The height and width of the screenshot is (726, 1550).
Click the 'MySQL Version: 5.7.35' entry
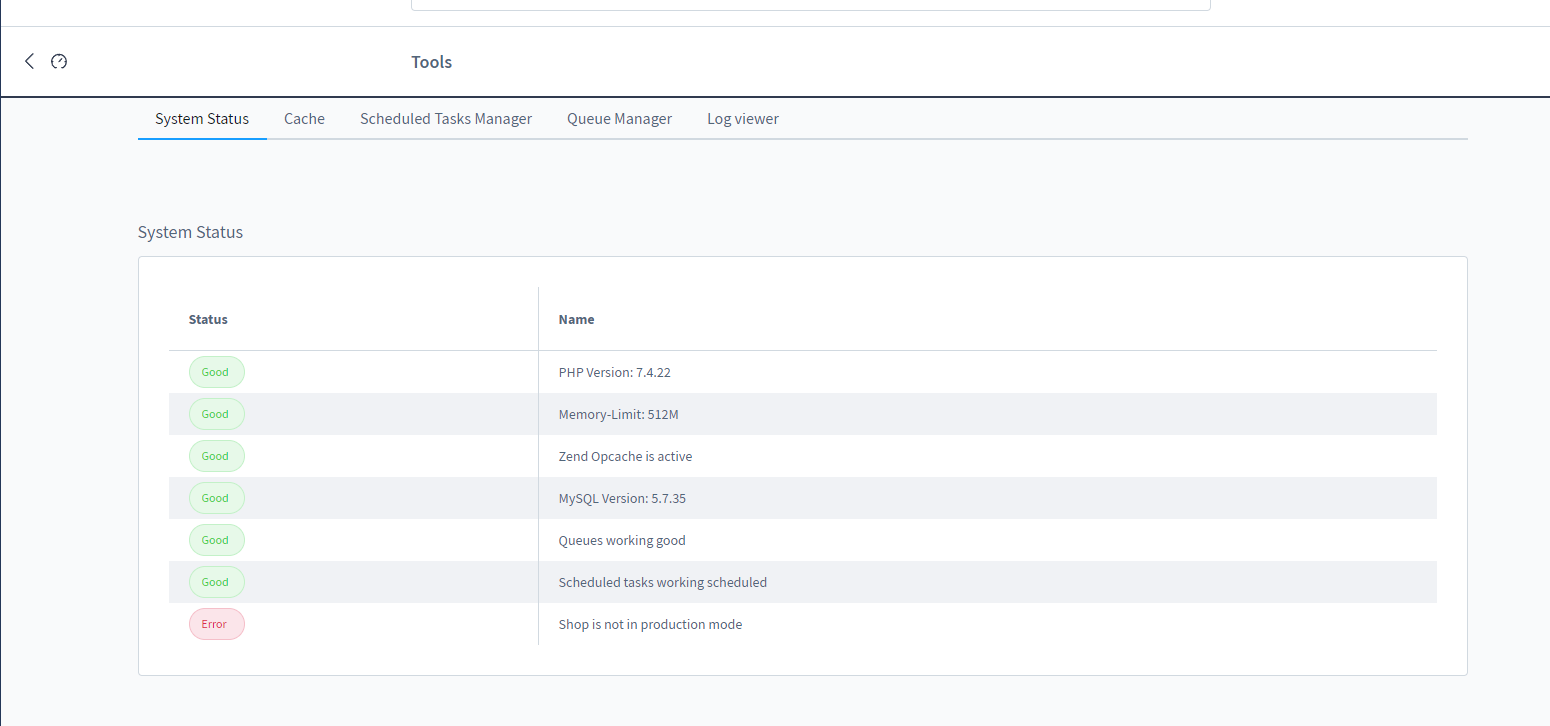(x=621, y=498)
